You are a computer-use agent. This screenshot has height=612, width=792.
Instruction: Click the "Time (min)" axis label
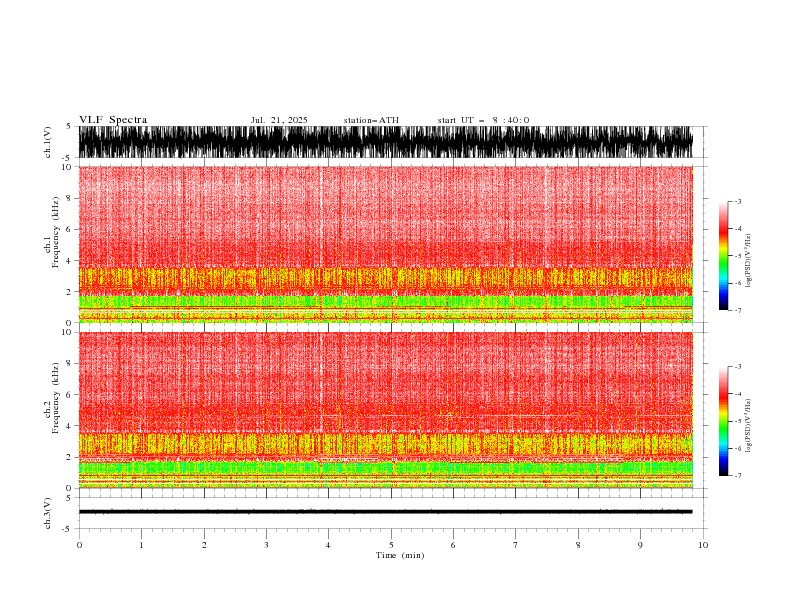[x=400, y=555]
